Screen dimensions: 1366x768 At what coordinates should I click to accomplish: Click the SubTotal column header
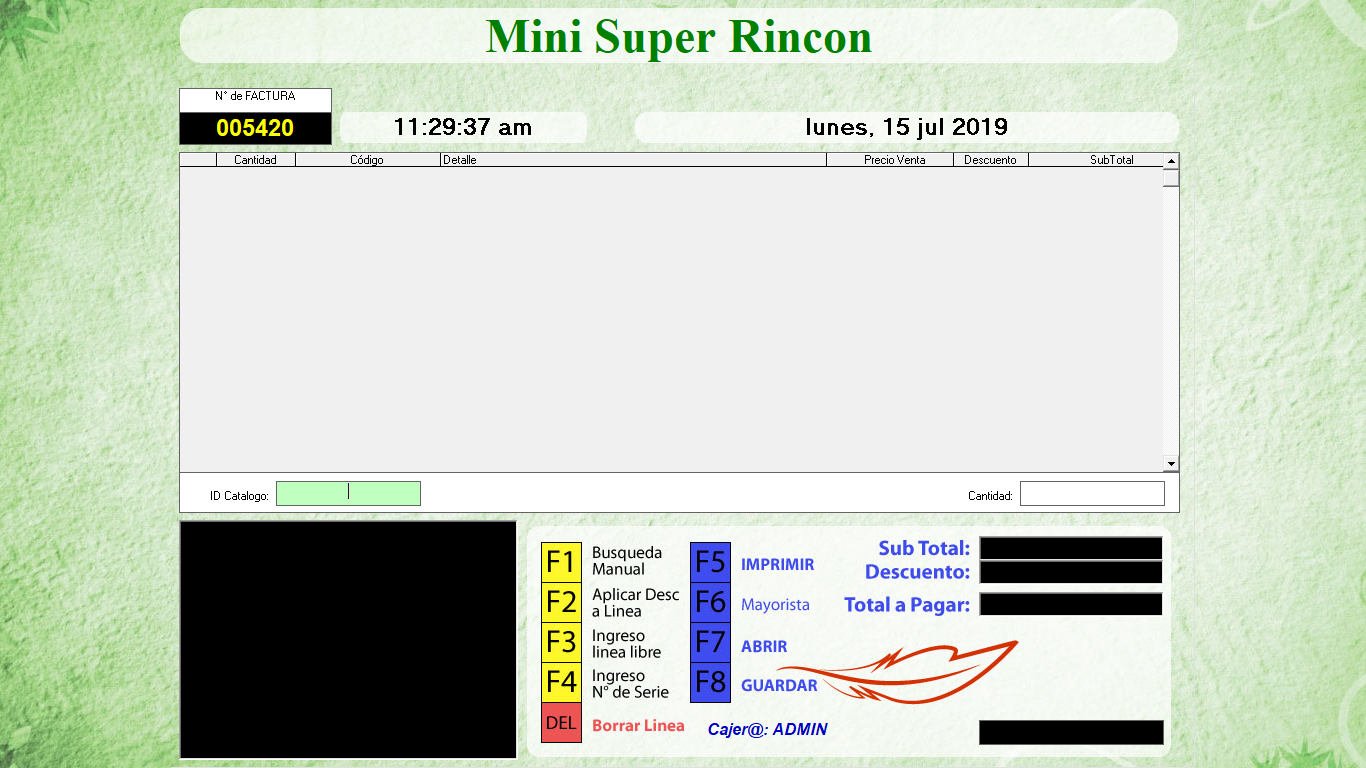coord(1096,160)
